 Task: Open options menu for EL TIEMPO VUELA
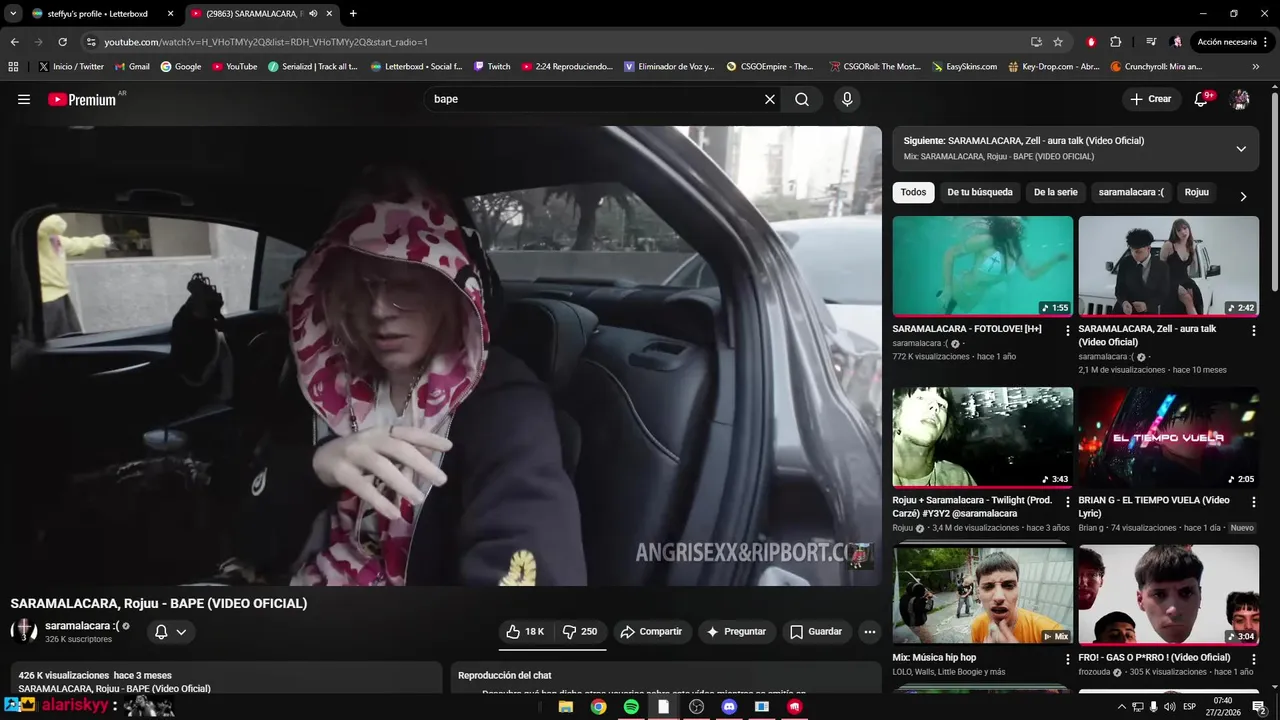coord(1254,502)
